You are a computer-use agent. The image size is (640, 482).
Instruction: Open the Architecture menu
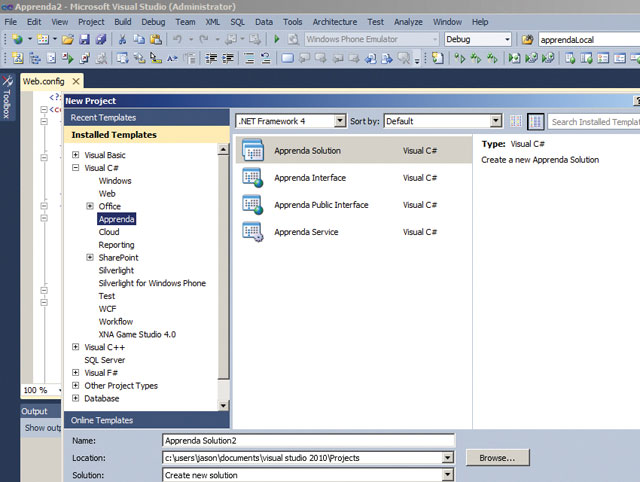pyautogui.click(x=335, y=22)
